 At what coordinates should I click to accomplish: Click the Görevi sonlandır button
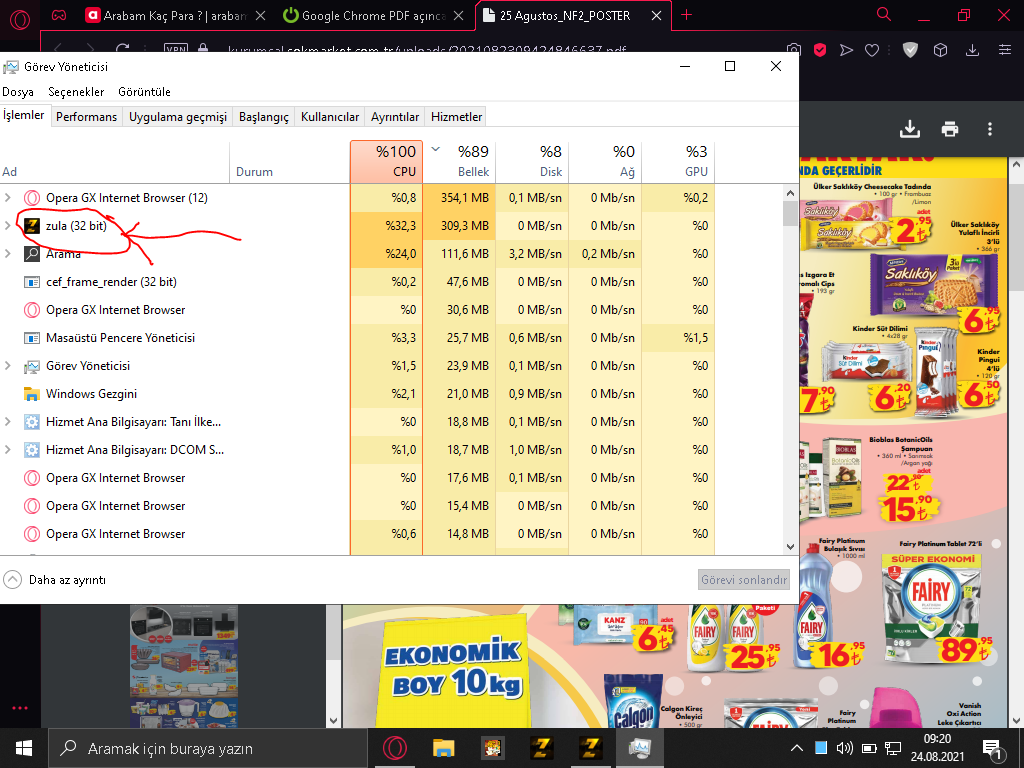(x=744, y=580)
